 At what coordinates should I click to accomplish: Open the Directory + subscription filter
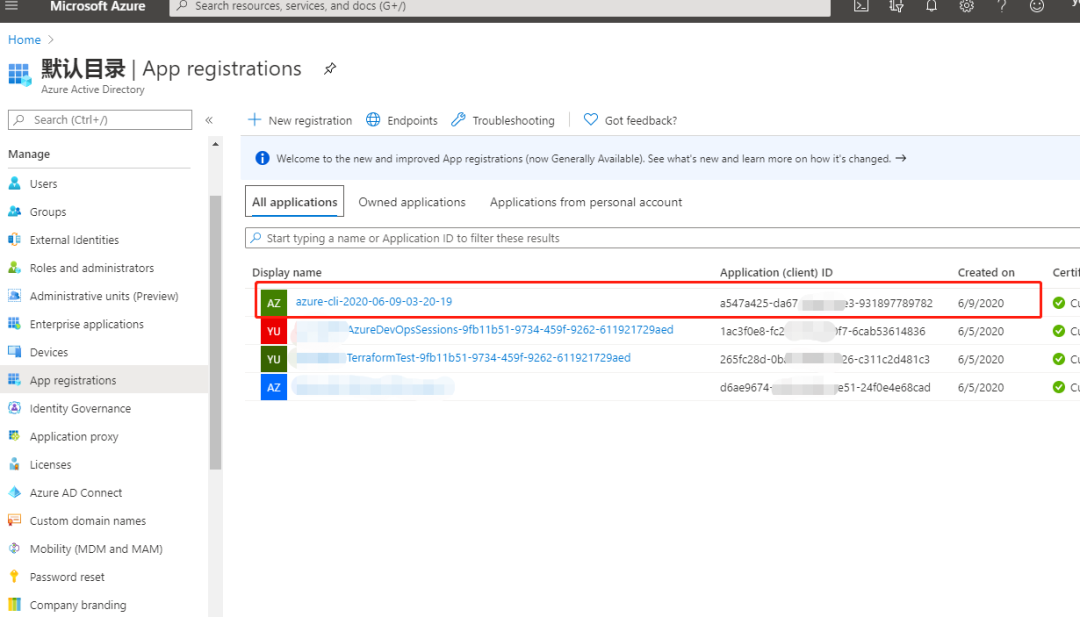coord(896,6)
